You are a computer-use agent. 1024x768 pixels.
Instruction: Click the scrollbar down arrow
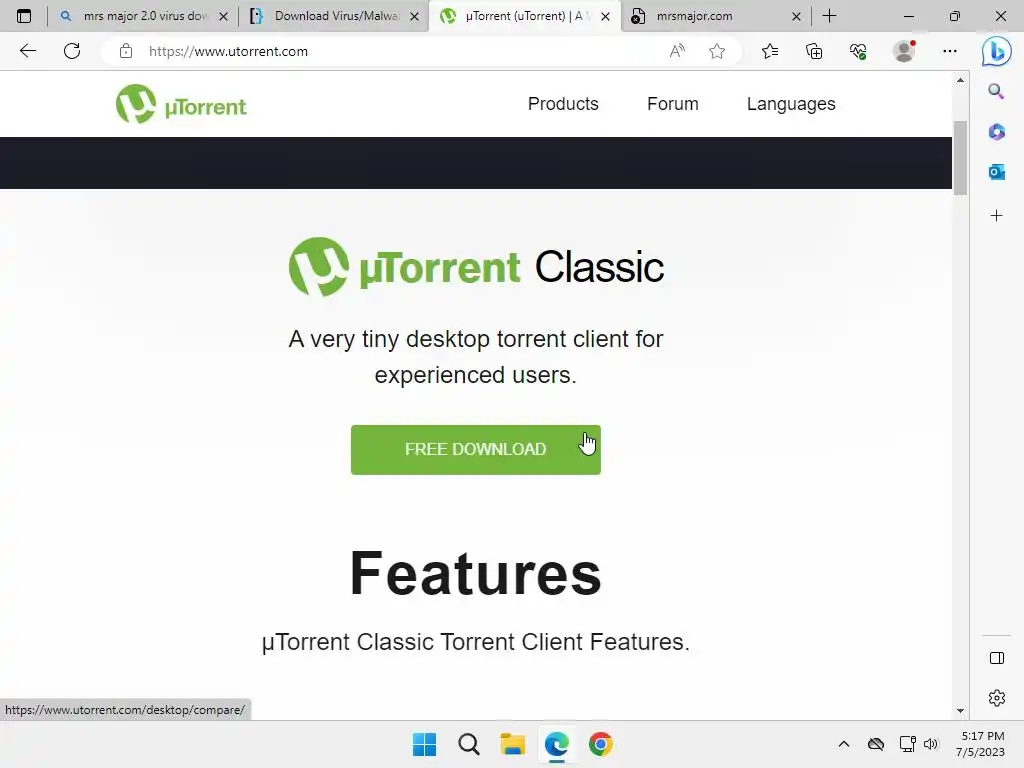coord(959,711)
